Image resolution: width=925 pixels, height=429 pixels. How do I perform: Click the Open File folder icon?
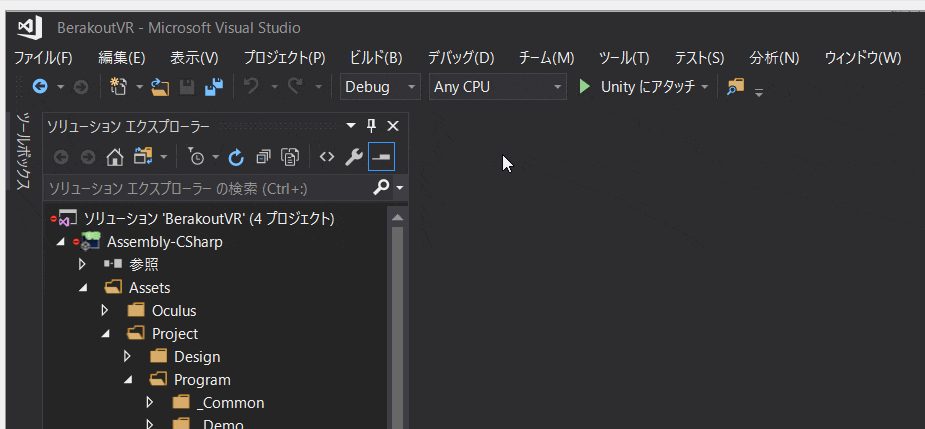tap(160, 87)
